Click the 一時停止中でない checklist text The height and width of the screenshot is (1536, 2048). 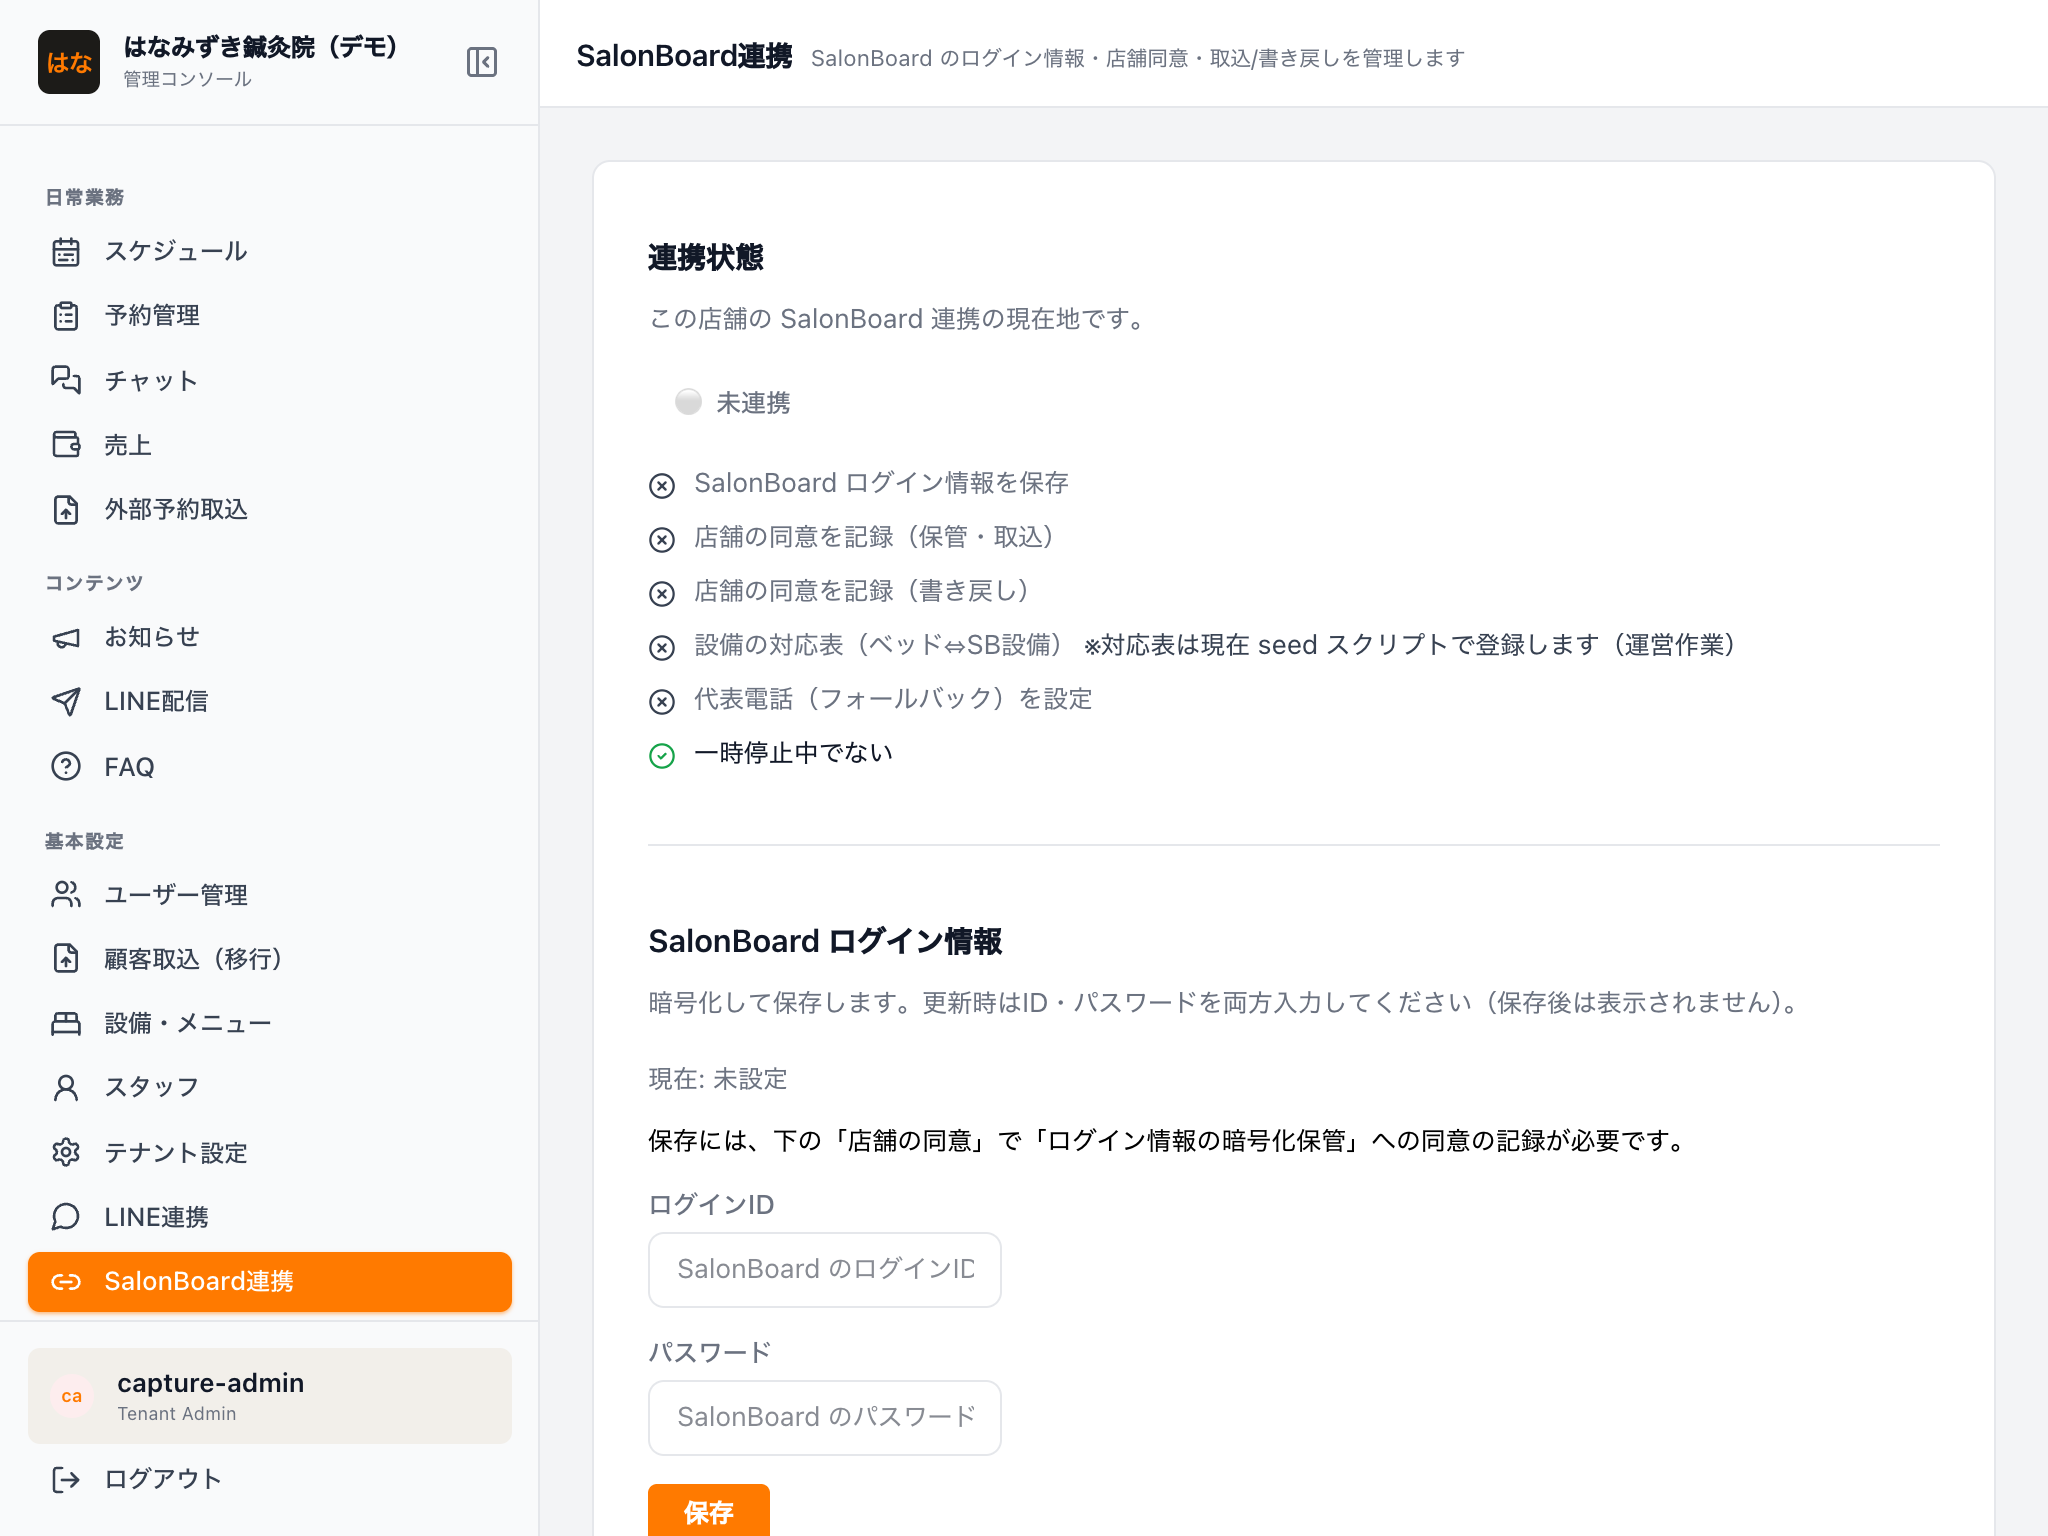coord(793,753)
